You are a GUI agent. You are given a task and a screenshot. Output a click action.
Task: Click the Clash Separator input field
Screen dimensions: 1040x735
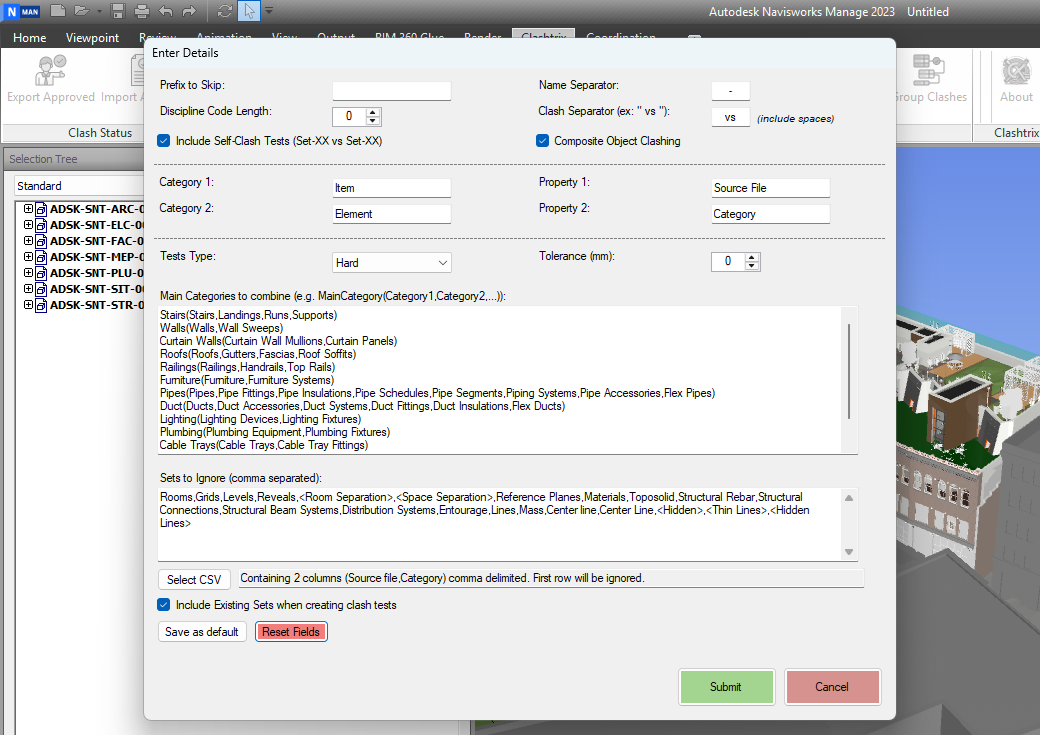click(730, 117)
